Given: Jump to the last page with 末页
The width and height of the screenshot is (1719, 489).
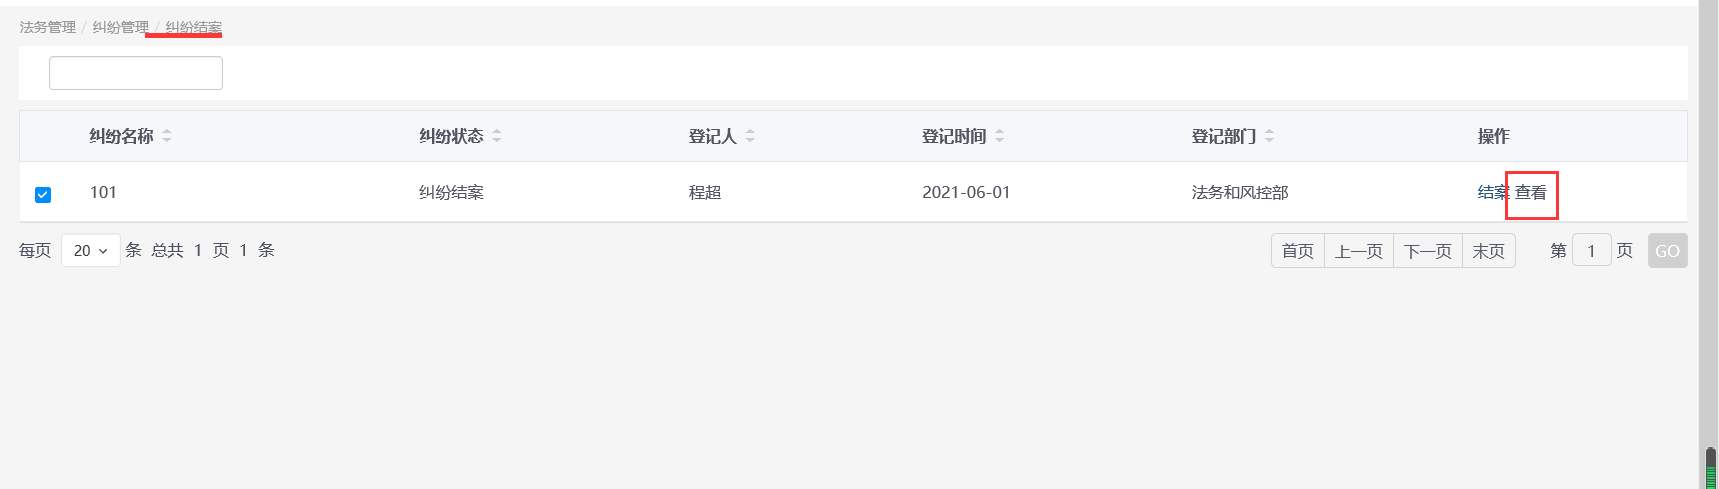Looking at the screenshot, I should click(x=1488, y=251).
